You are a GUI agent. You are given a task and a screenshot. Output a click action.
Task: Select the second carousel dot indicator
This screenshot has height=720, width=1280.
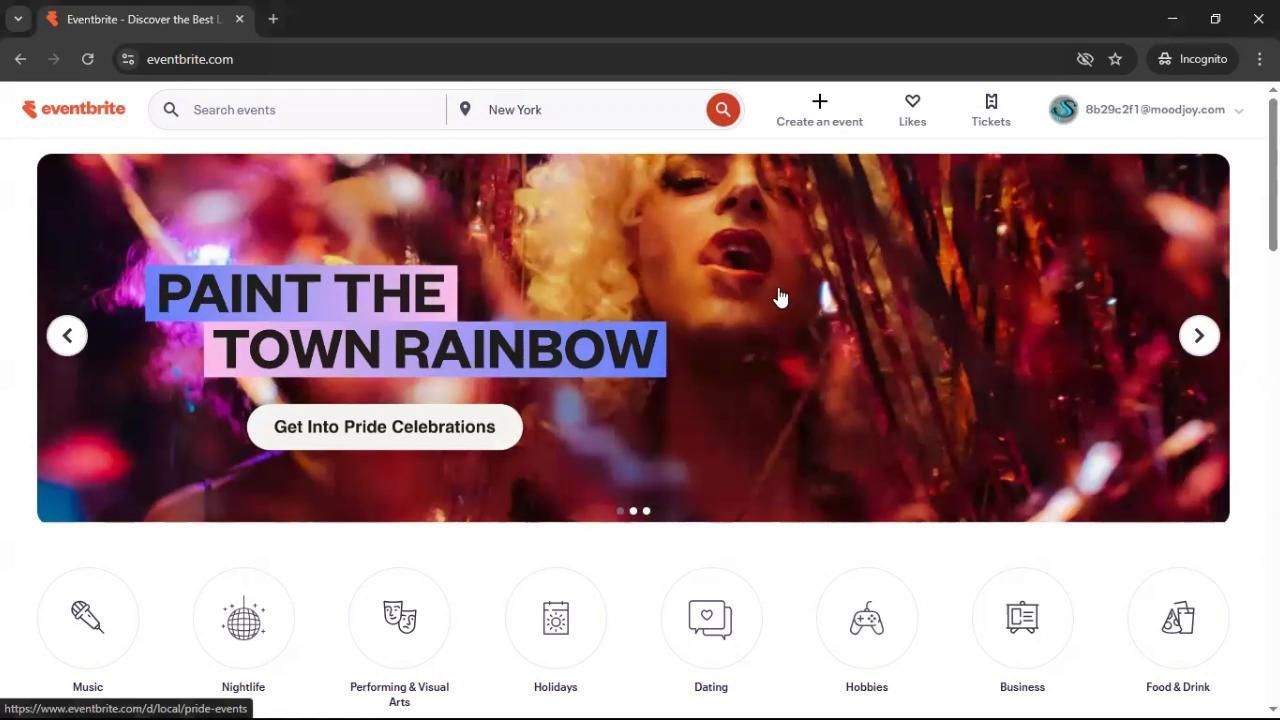633,510
